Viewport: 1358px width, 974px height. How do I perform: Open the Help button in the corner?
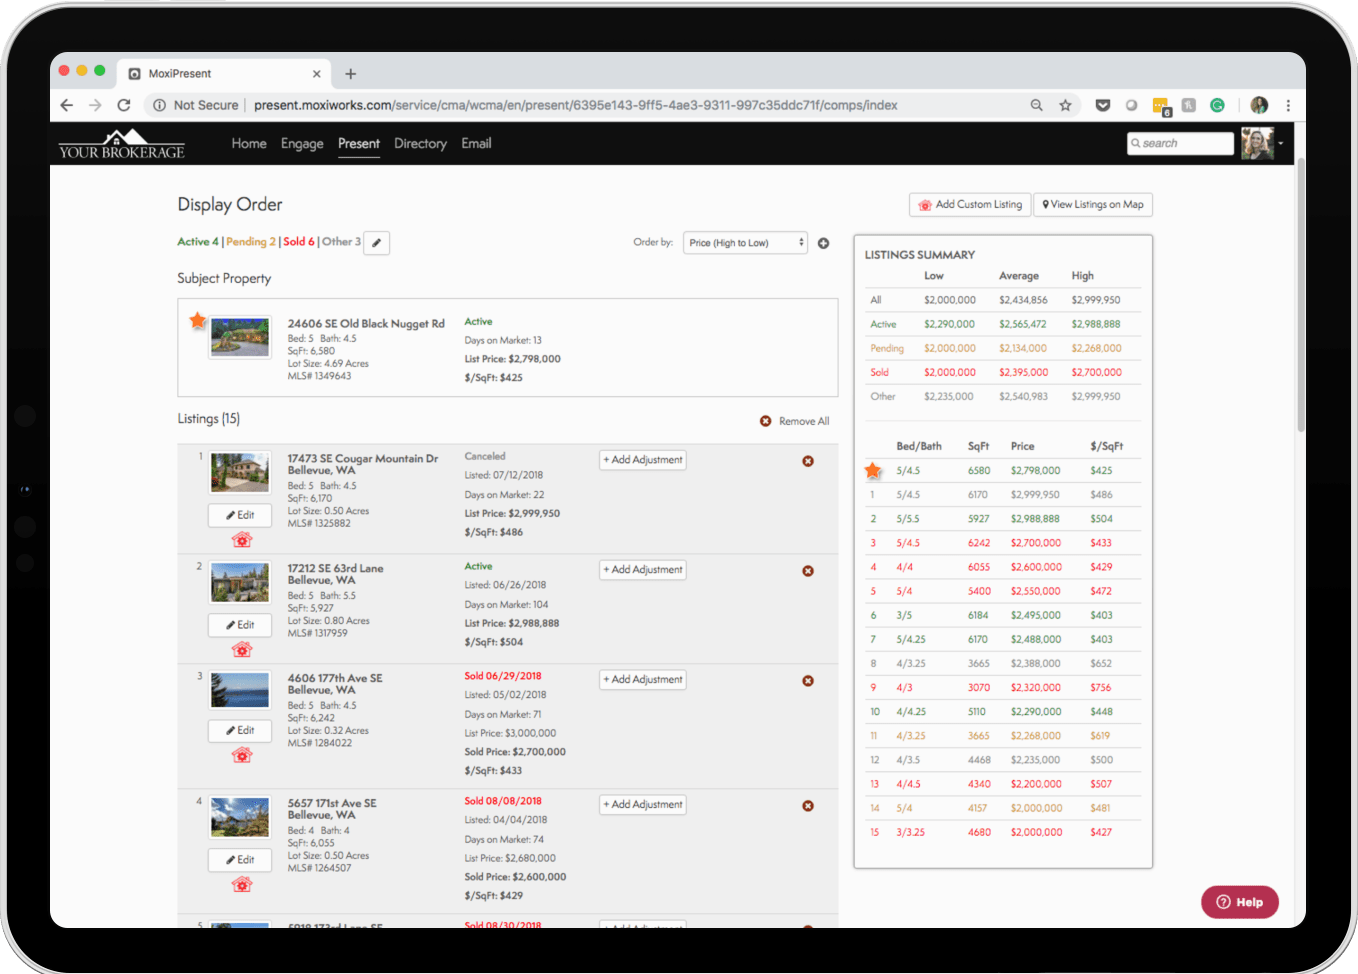[x=1239, y=901]
